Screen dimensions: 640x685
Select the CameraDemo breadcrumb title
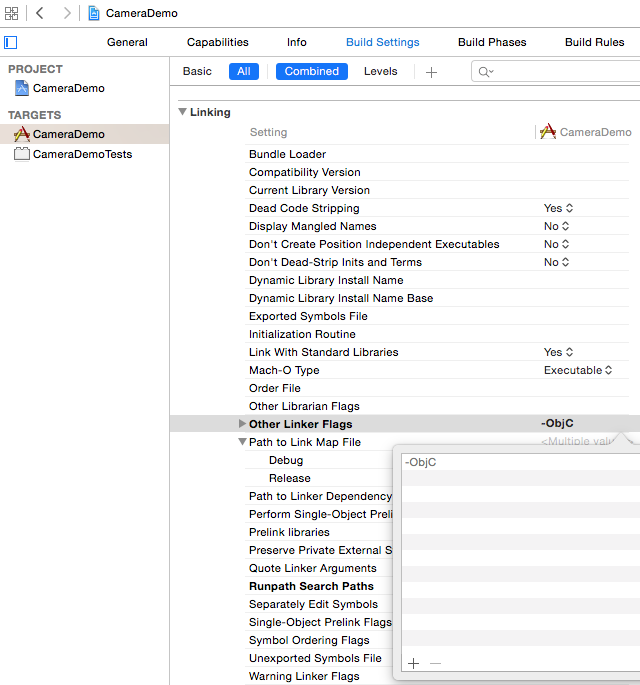pyautogui.click(x=142, y=13)
